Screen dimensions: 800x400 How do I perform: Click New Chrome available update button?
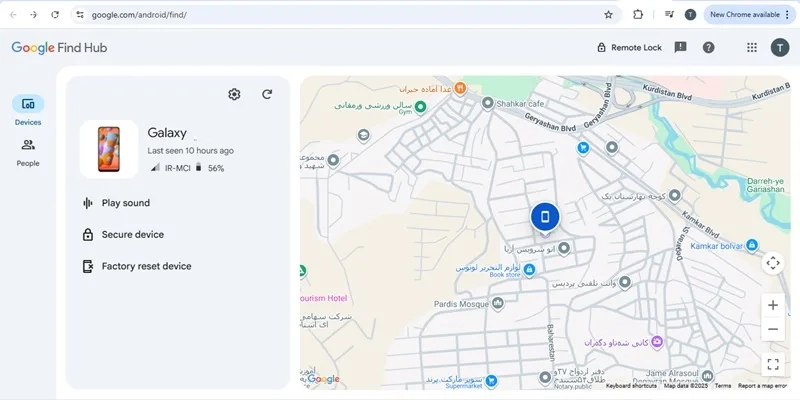[749, 15]
